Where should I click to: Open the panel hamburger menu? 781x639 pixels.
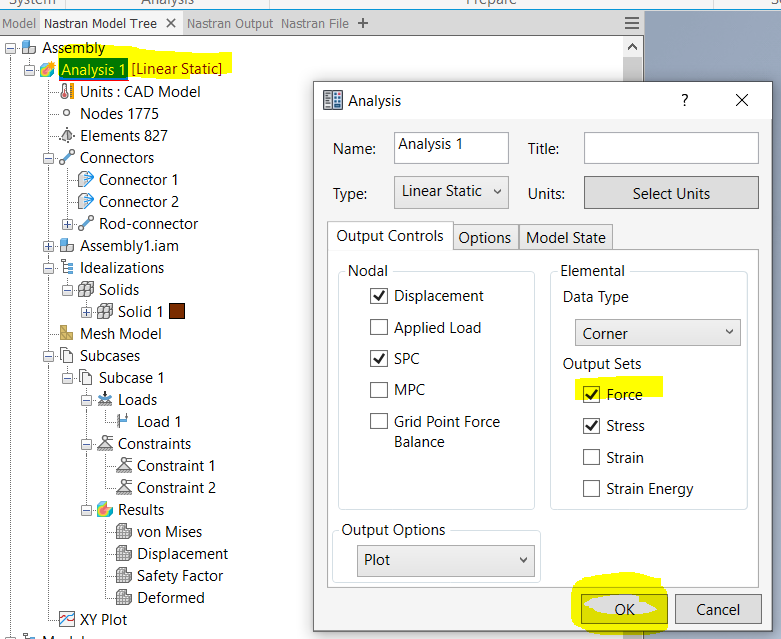click(x=632, y=23)
